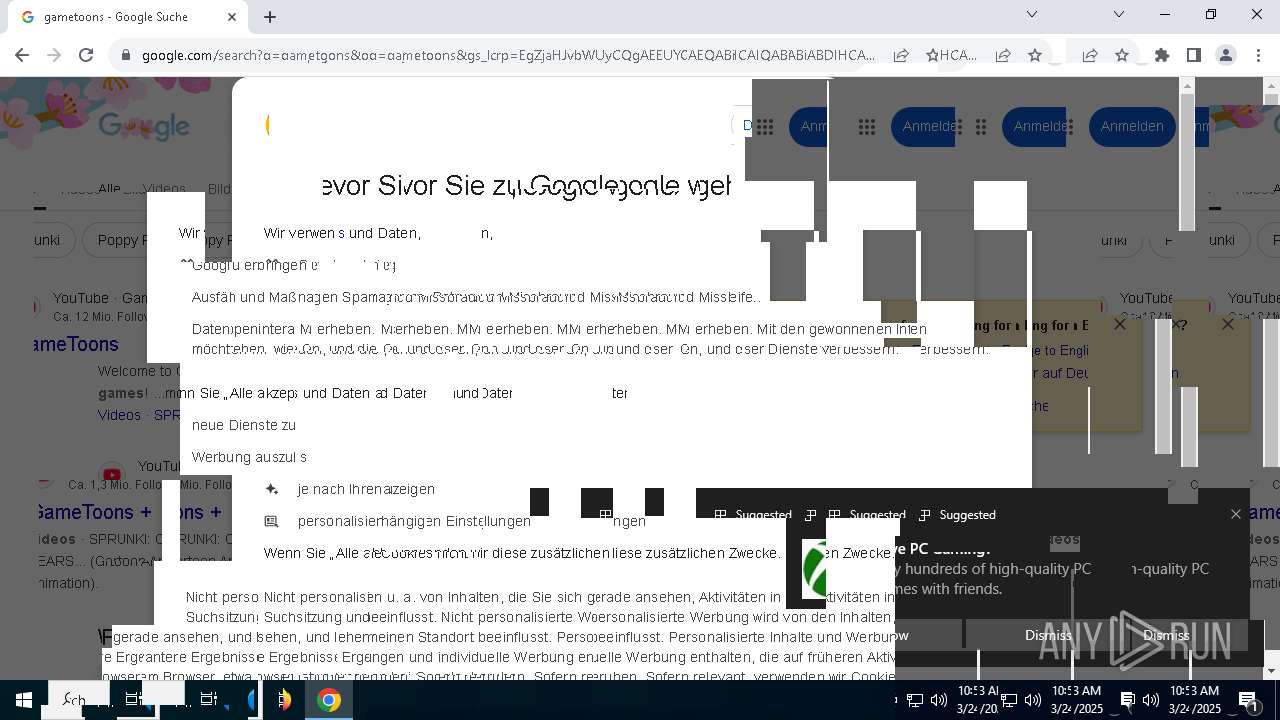
Task: Open the 'Bild' search tab
Action: pos(219,189)
